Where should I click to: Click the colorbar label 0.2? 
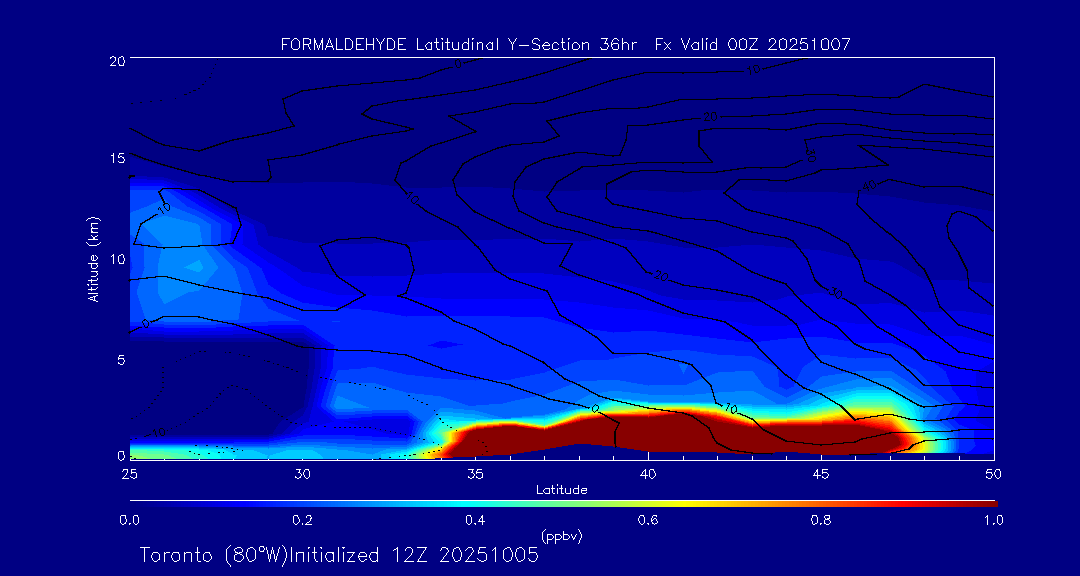point(302,520)
